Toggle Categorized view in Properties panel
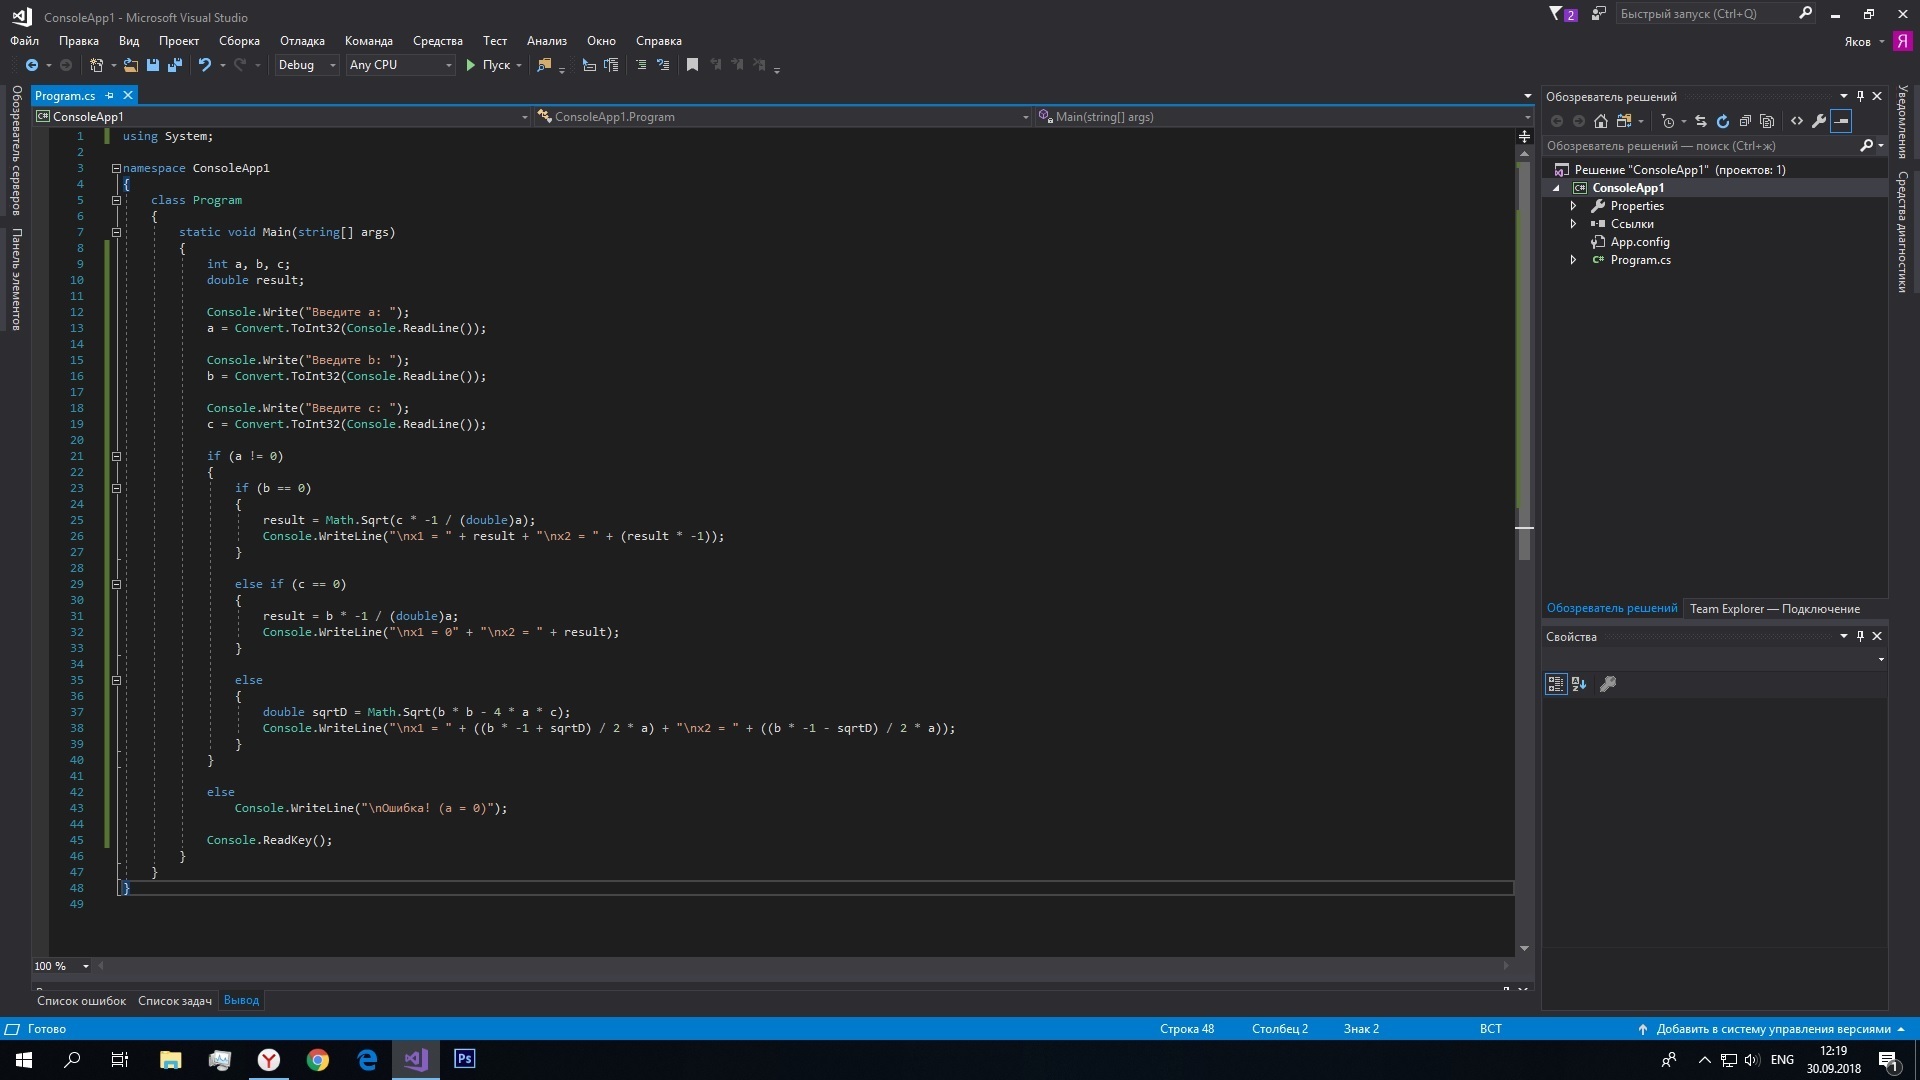The width and height of the screenshot is (1920, 1080). [x=1556, y=684]
